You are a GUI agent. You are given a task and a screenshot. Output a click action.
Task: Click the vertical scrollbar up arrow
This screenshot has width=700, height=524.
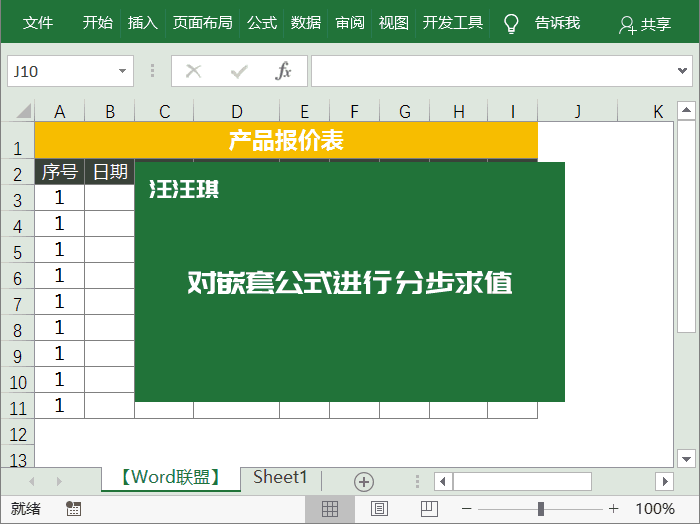pos(686,110)
